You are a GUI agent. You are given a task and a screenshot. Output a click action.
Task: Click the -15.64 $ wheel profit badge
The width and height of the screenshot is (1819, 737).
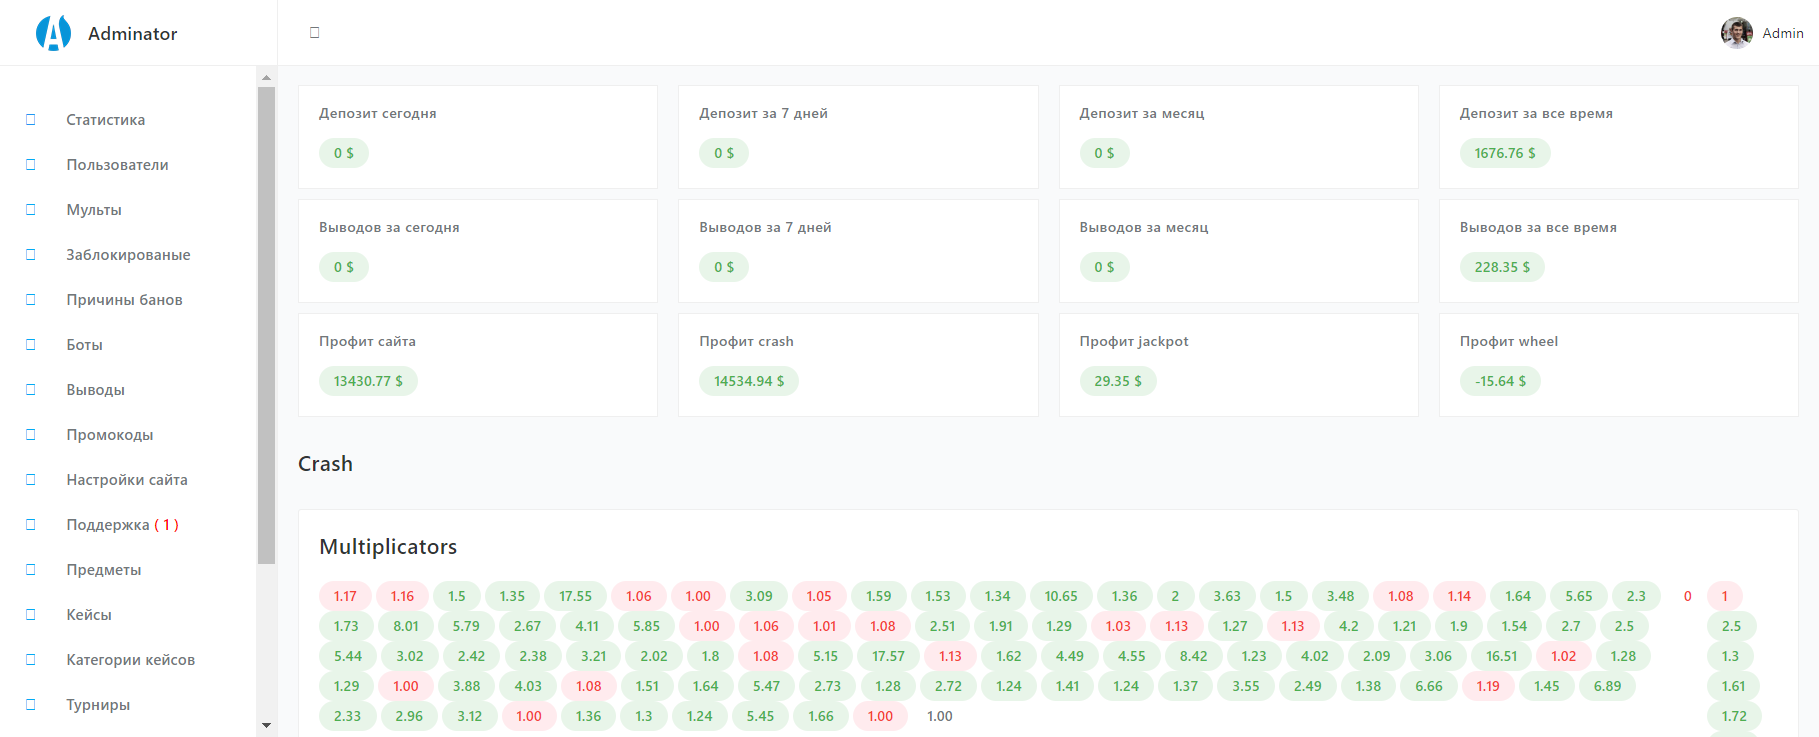1500,381
